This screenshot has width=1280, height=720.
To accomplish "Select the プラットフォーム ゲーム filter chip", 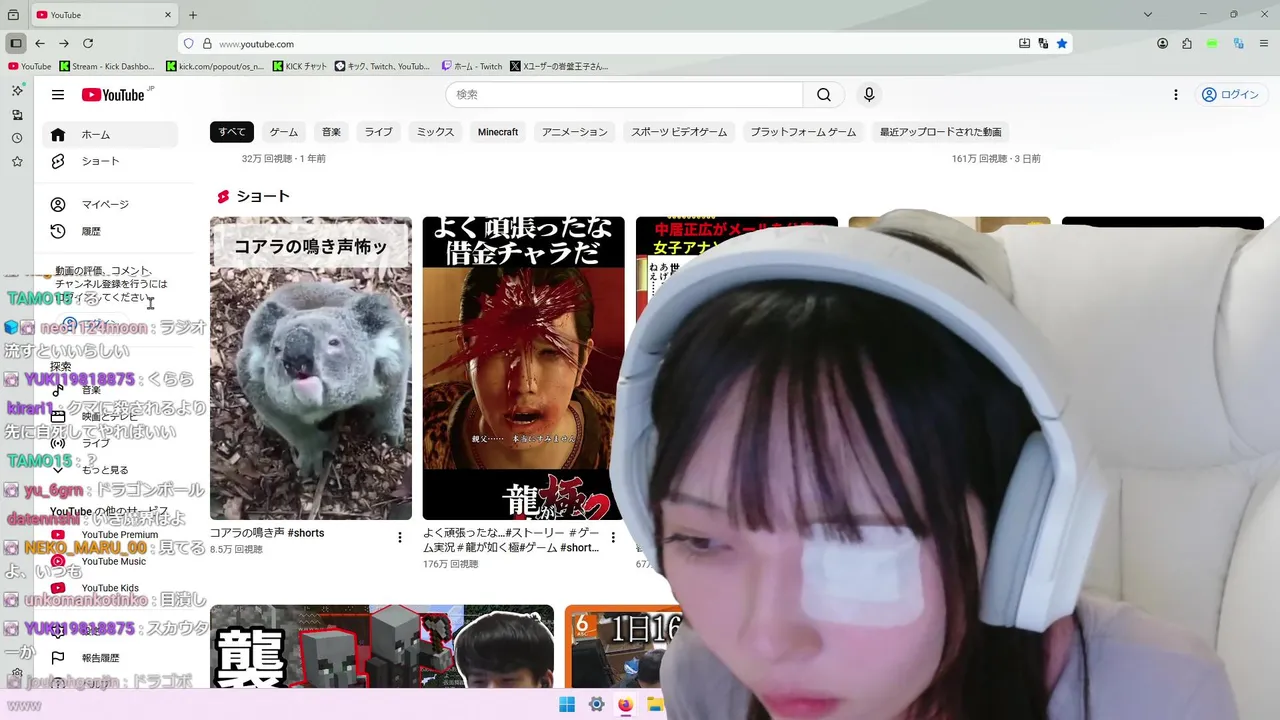I will coord(803,132).
